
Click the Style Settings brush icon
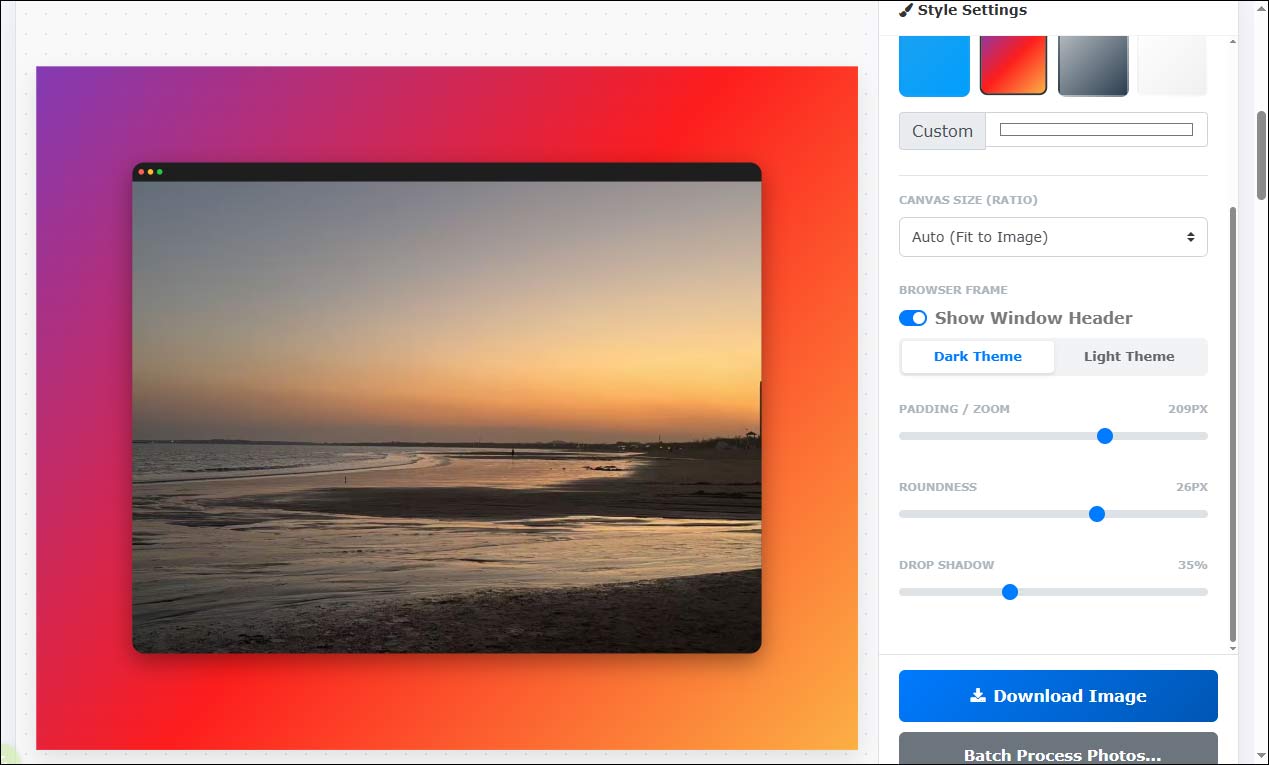coord(906,10)
